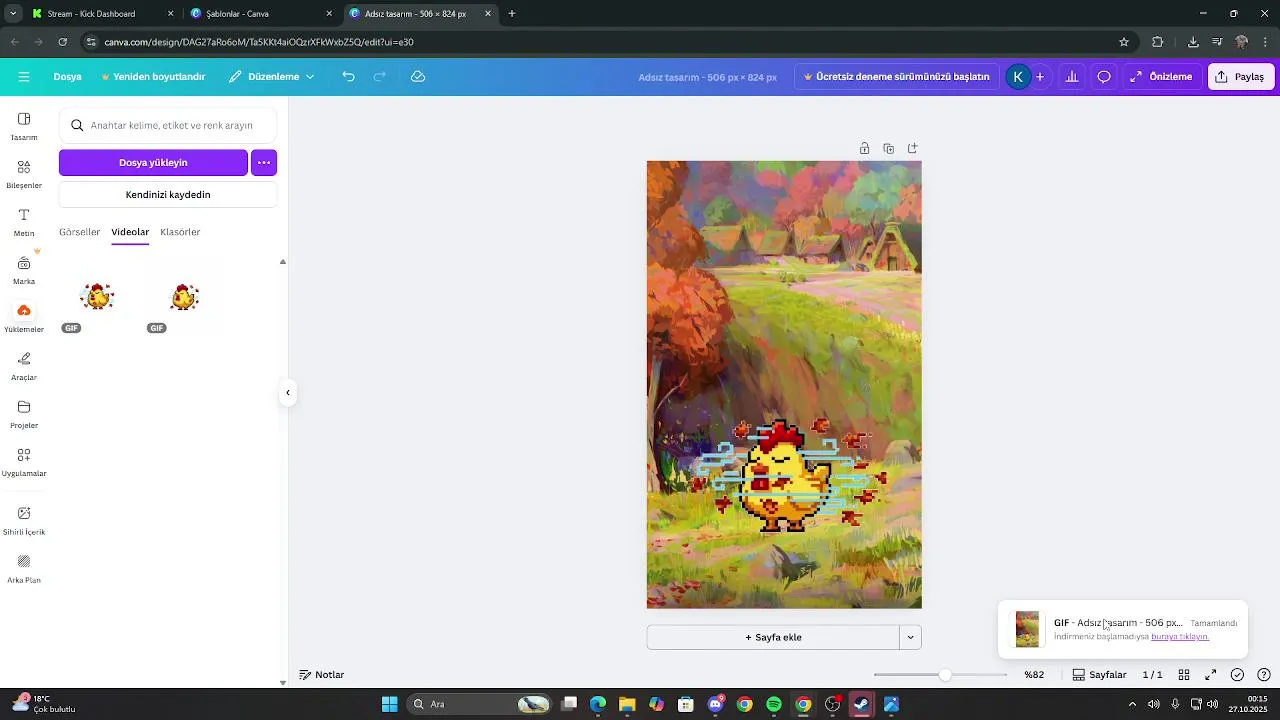1280x720 pixels.
Task: Open the Notlar notes button
Action: (322, 675)
